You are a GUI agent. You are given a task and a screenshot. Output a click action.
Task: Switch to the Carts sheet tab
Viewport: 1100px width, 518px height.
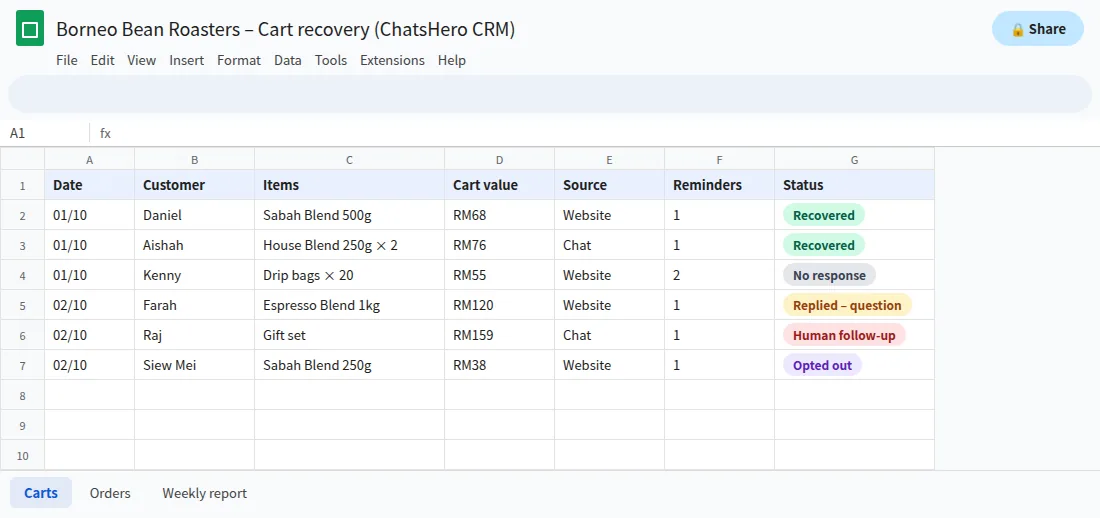tap(41, 493)
